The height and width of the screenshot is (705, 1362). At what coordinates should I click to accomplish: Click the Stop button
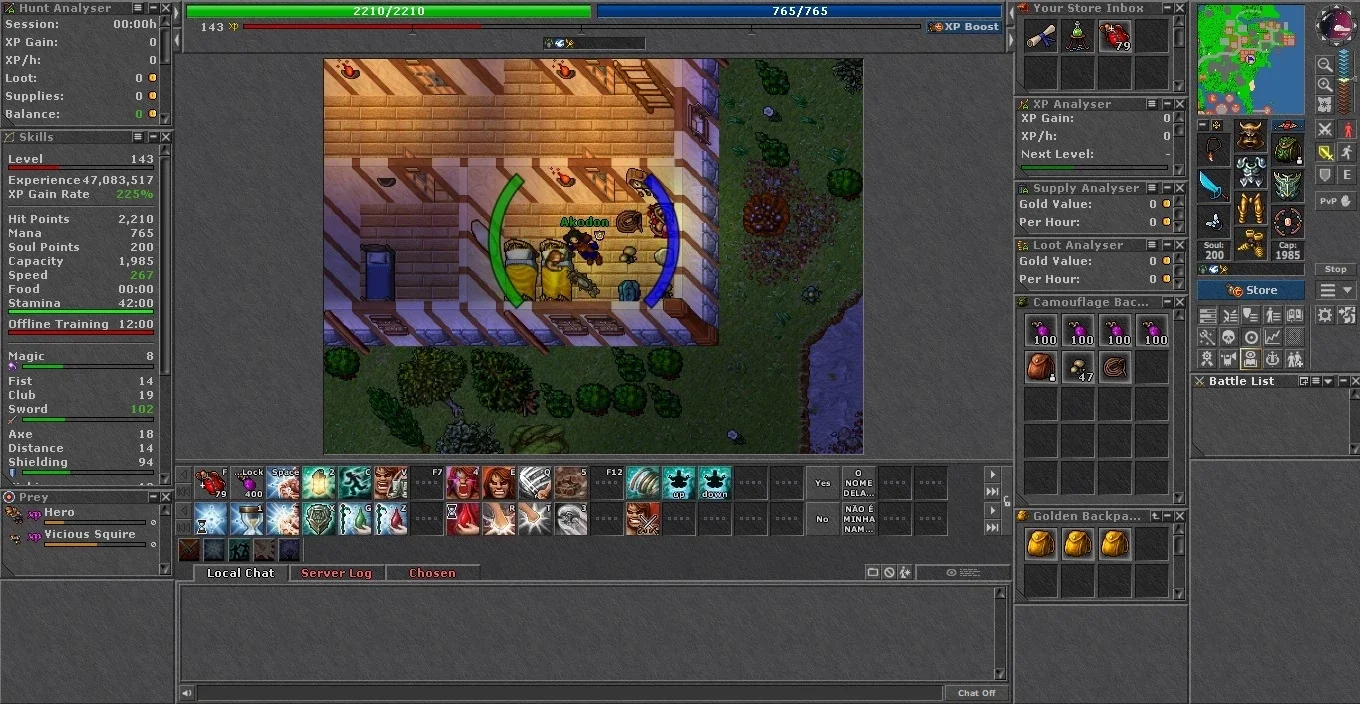point(1336,269)
